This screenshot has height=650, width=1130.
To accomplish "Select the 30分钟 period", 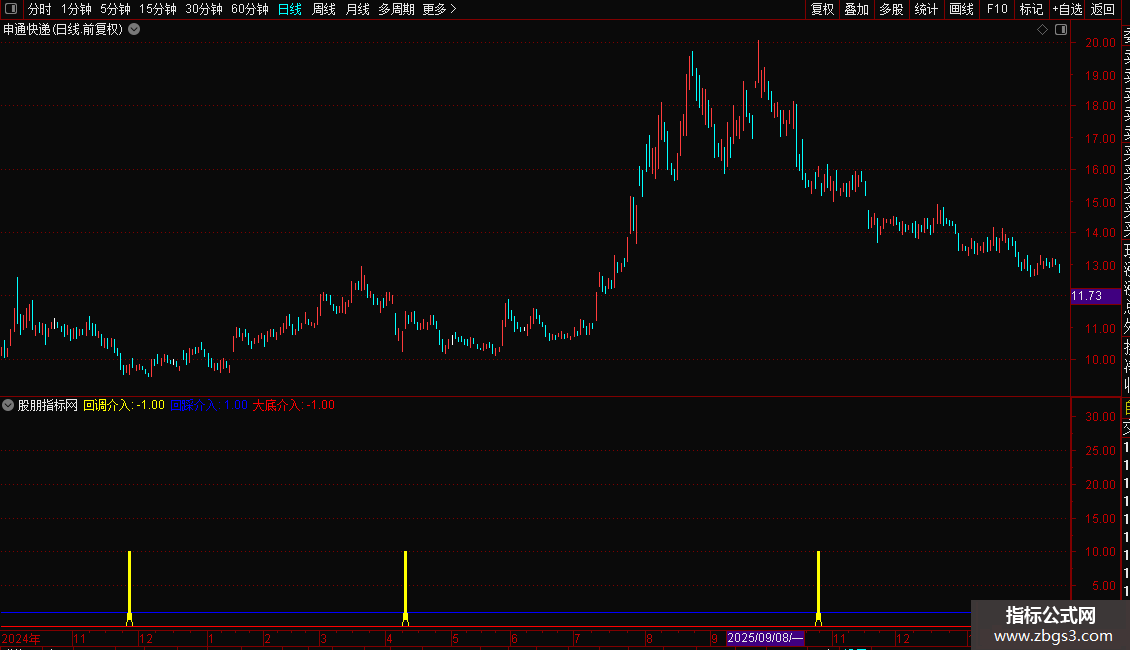I will (x=204, y=9).
